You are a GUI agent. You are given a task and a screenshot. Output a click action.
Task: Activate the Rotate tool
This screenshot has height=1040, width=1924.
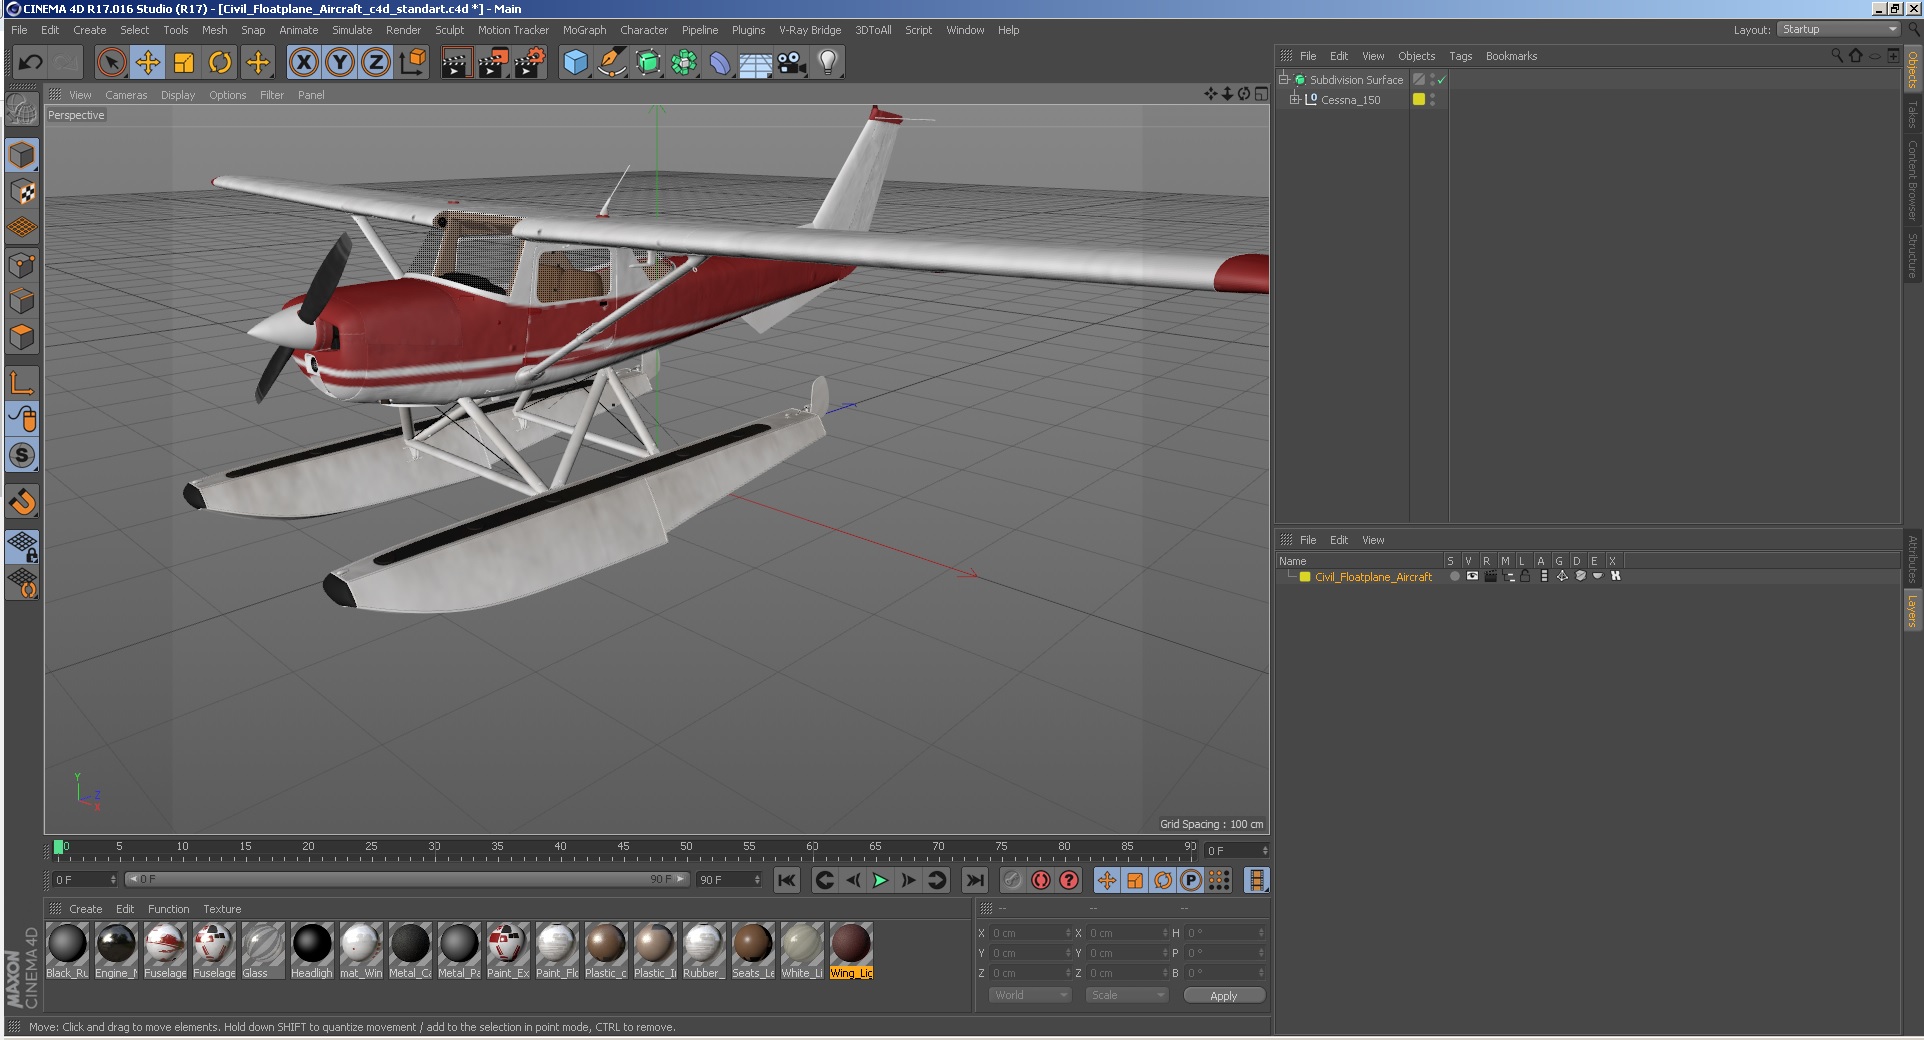(220, 63)
